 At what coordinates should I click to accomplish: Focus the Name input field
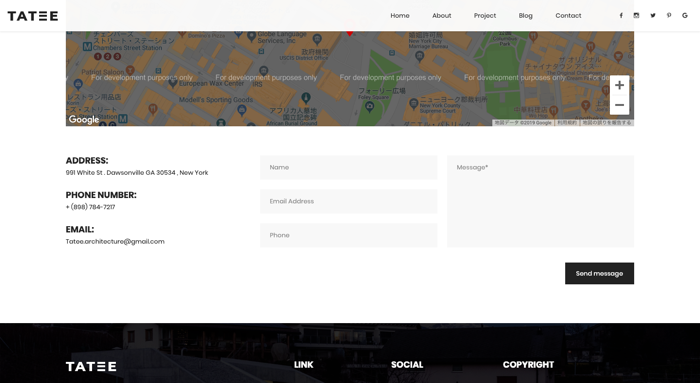pos(349,167)
